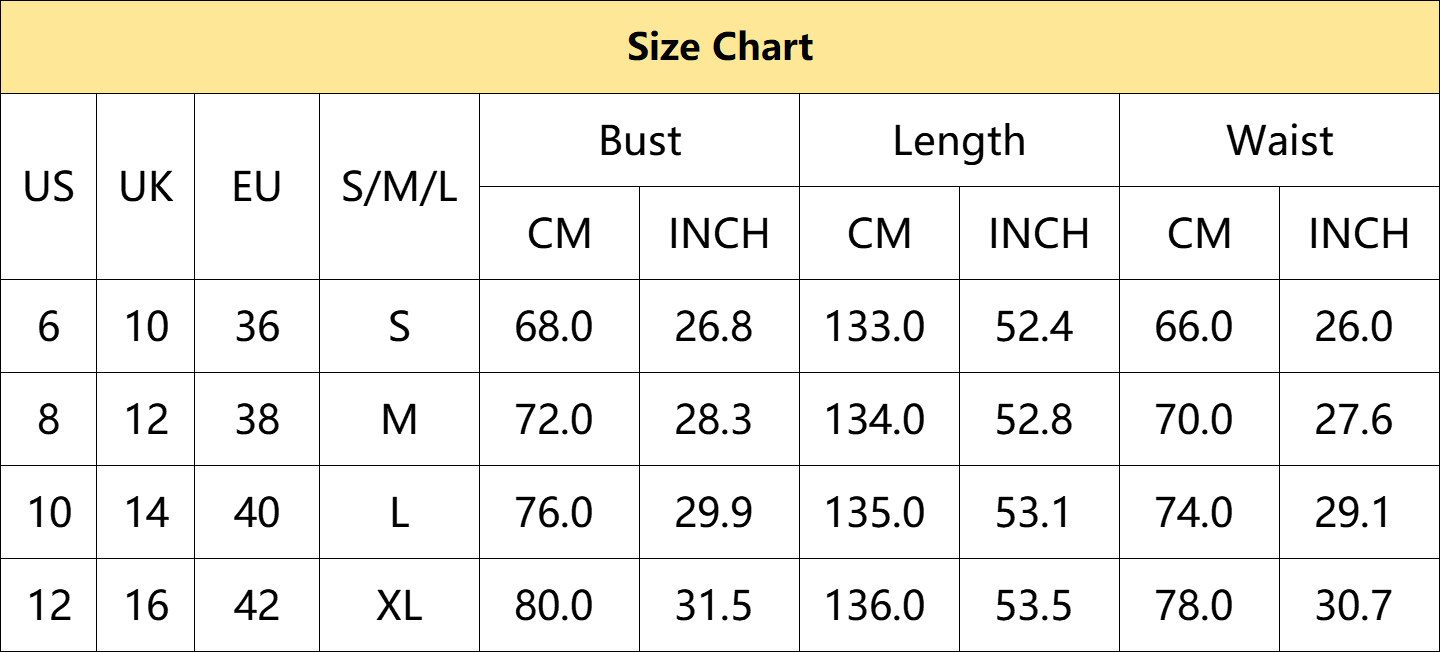Click the Size Chart title header
1440x653 pixels.
click(x=720, y=47)
